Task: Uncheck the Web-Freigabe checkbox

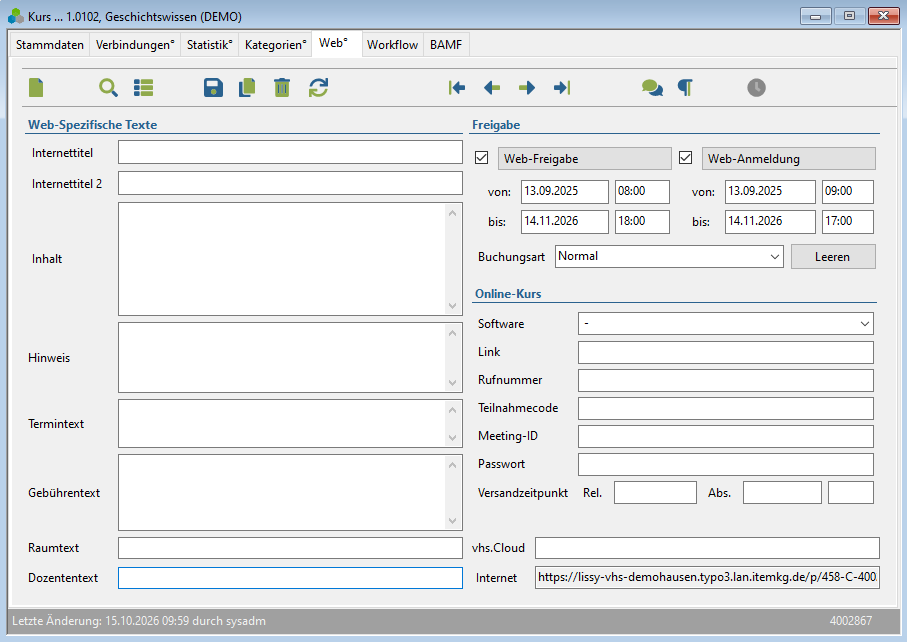Action: click(481, 158)
